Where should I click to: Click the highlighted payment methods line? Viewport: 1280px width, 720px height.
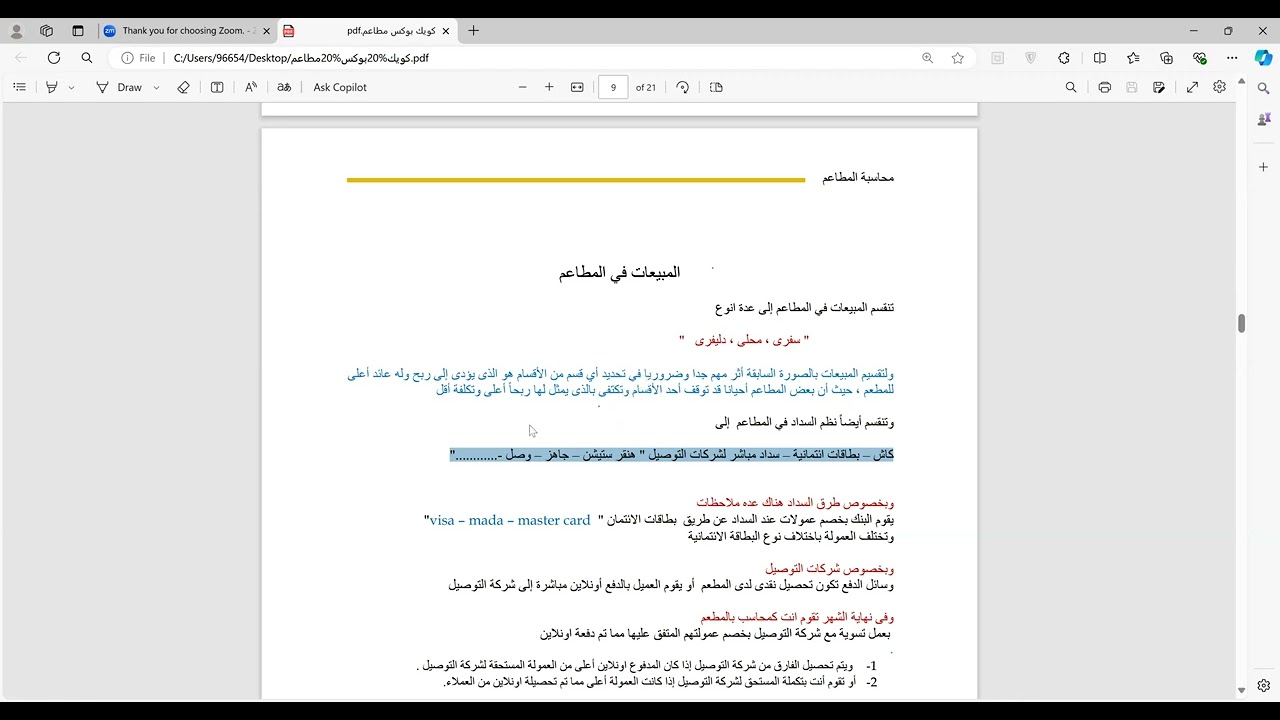672,455
